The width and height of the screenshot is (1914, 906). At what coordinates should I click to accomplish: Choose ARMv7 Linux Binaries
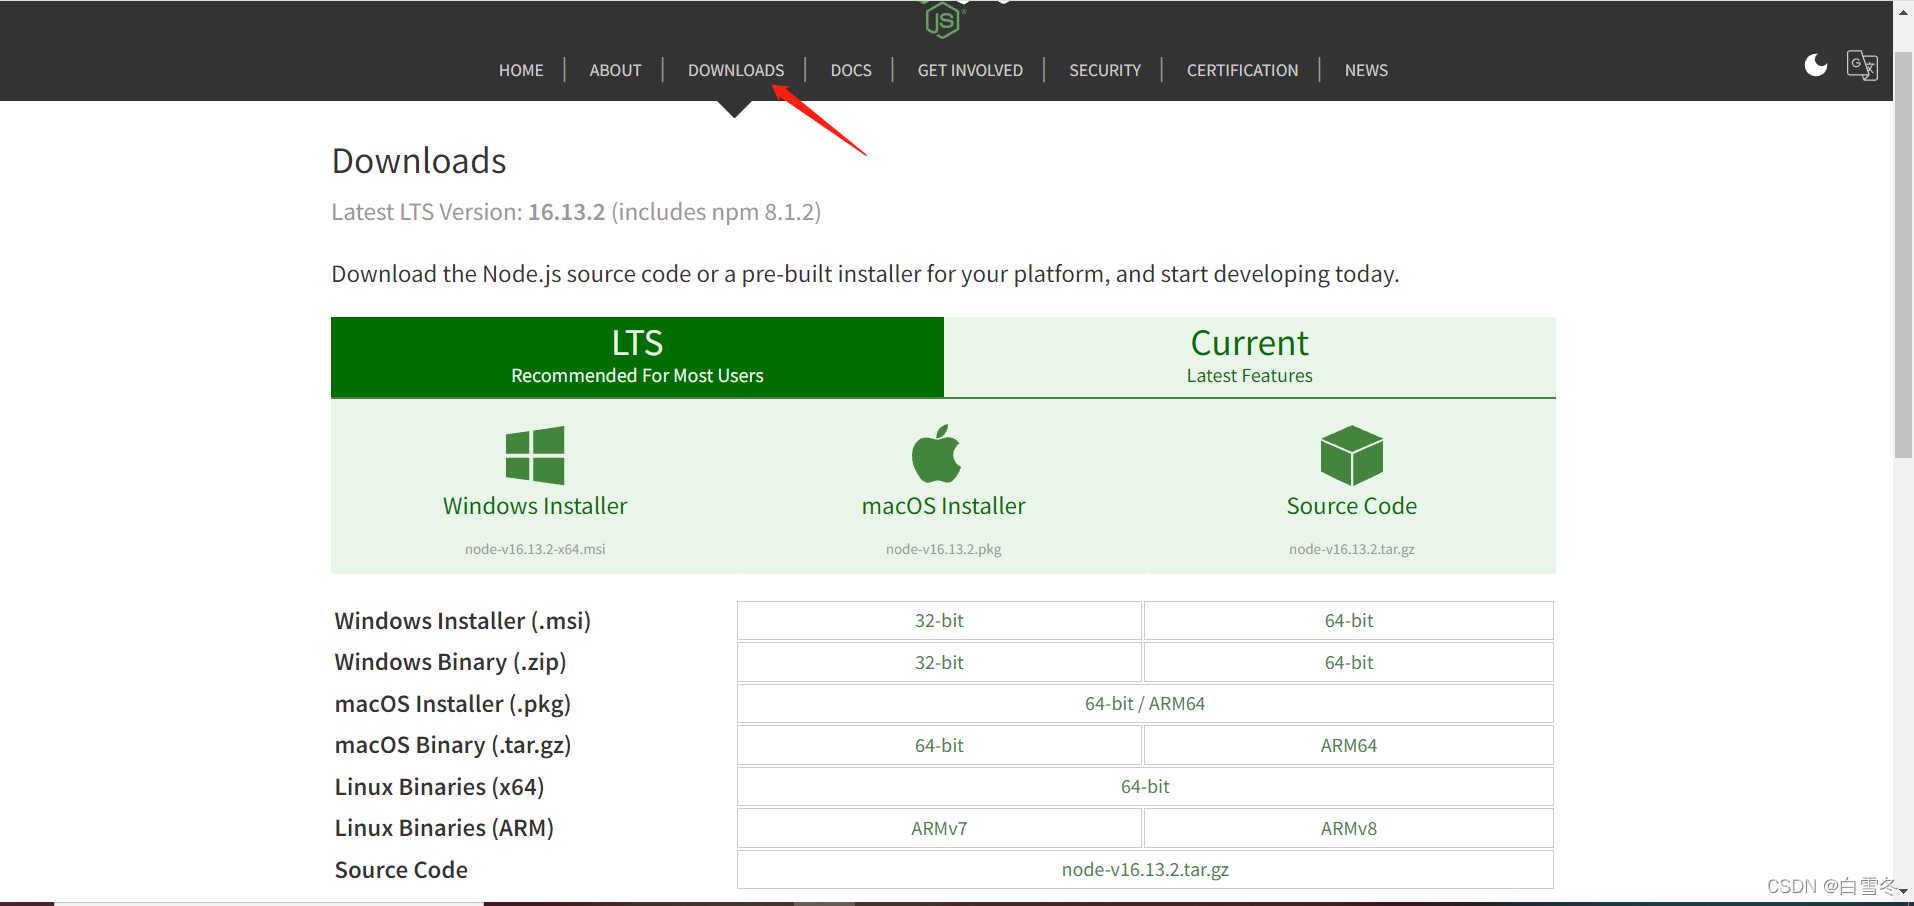[x=939, y=828]
